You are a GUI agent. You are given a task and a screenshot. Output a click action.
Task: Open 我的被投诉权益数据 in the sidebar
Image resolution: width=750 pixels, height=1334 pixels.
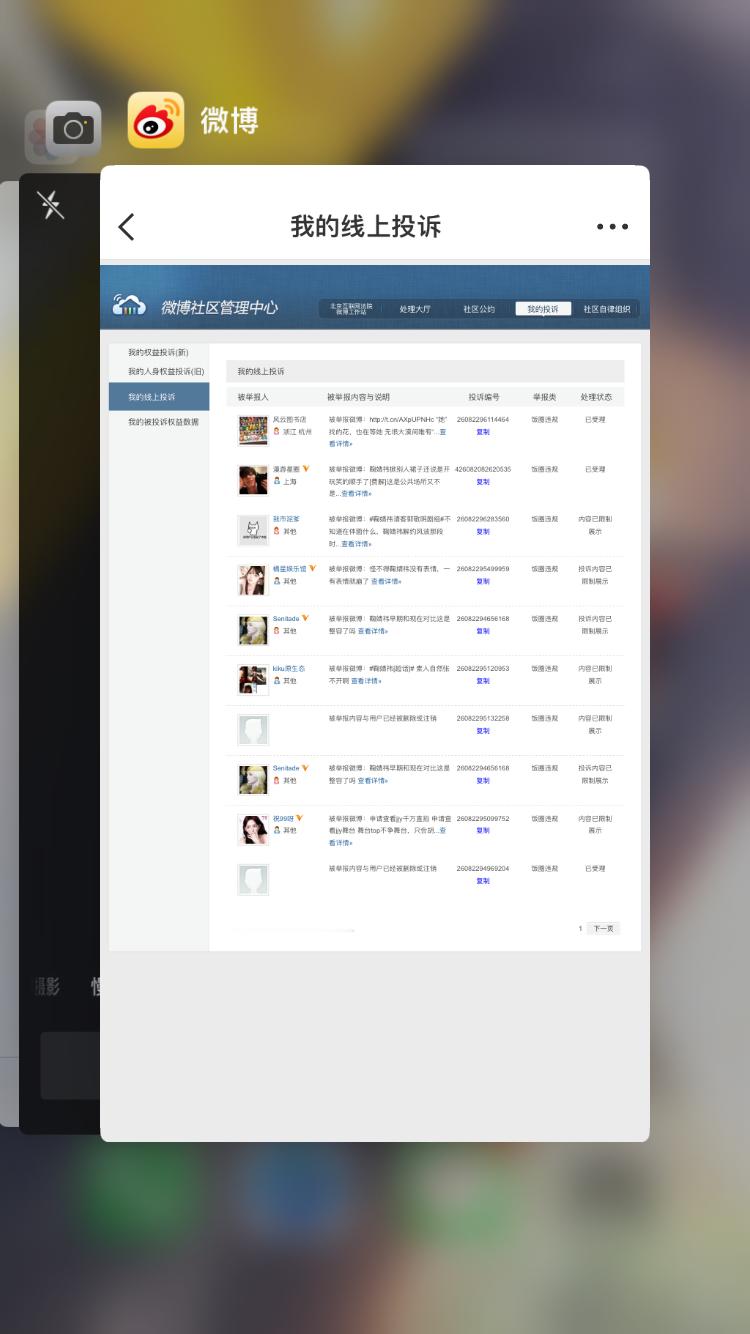coord(163,422)
